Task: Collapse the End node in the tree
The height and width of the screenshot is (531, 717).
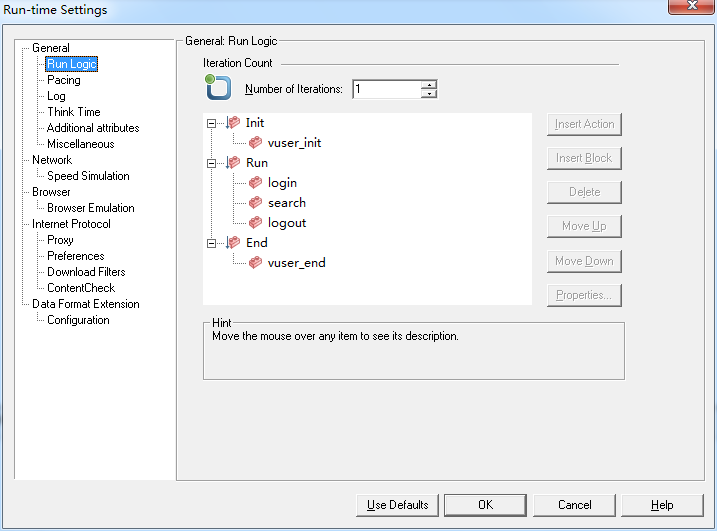Action: [211, 243]
